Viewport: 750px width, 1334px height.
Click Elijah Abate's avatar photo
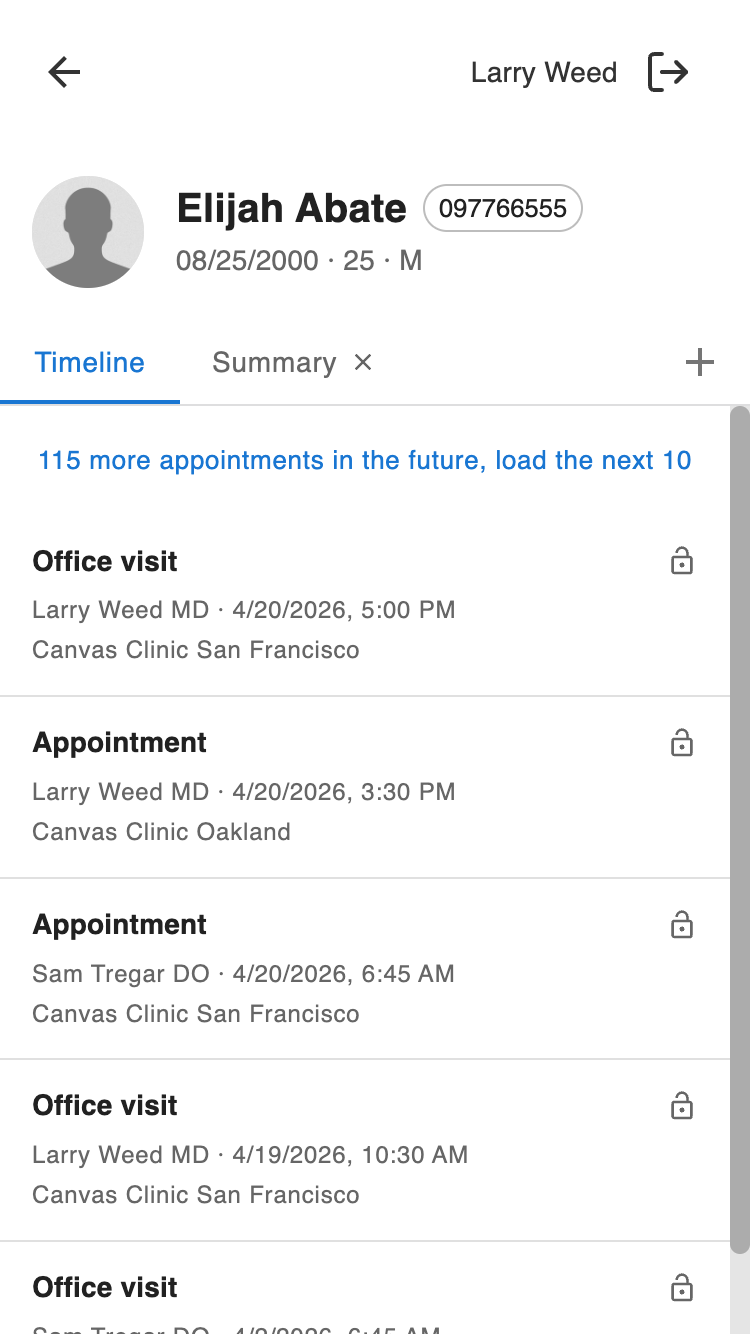pos(88,232)
